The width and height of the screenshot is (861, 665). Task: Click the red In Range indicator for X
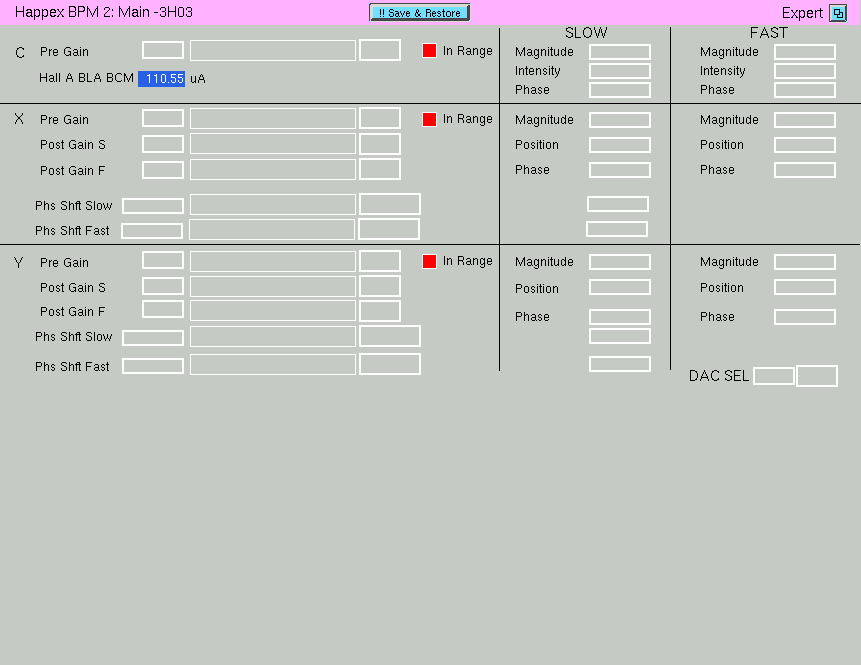[429, 119]
